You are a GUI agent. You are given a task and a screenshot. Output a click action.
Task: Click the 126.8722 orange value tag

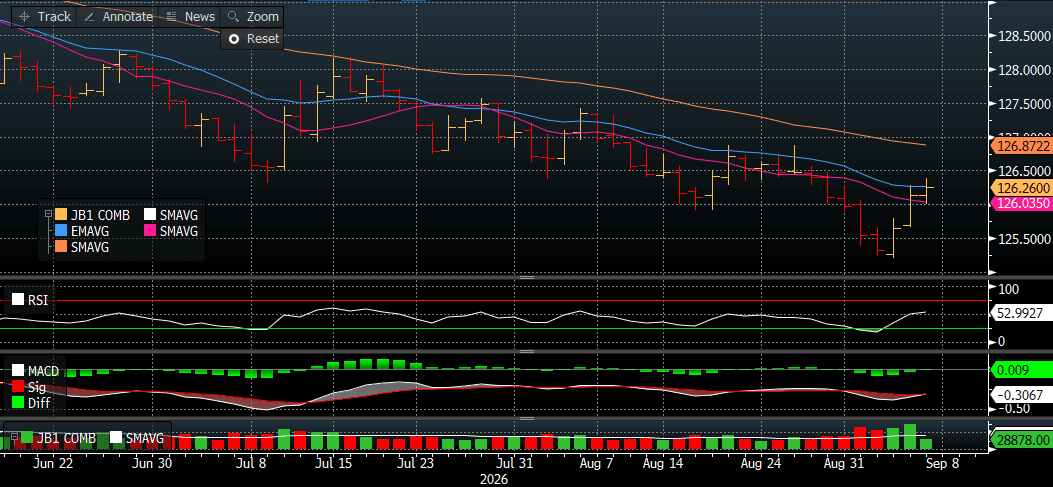click(x=1021, y=146)
